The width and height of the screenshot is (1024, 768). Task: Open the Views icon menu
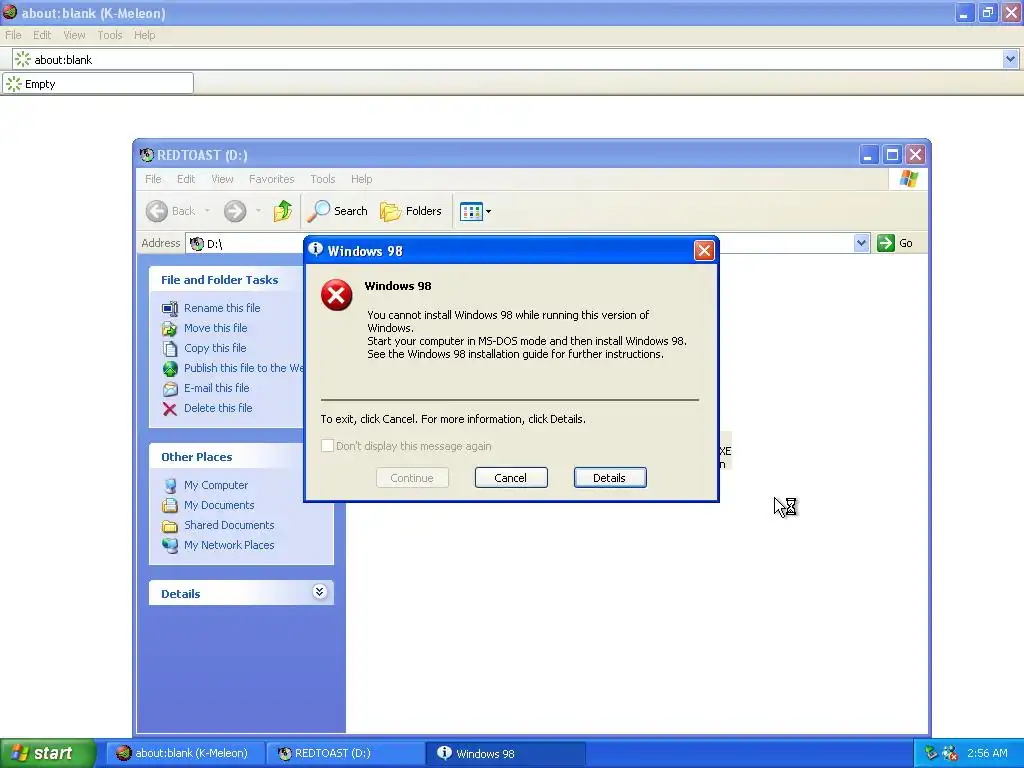[x=471, y=212]
